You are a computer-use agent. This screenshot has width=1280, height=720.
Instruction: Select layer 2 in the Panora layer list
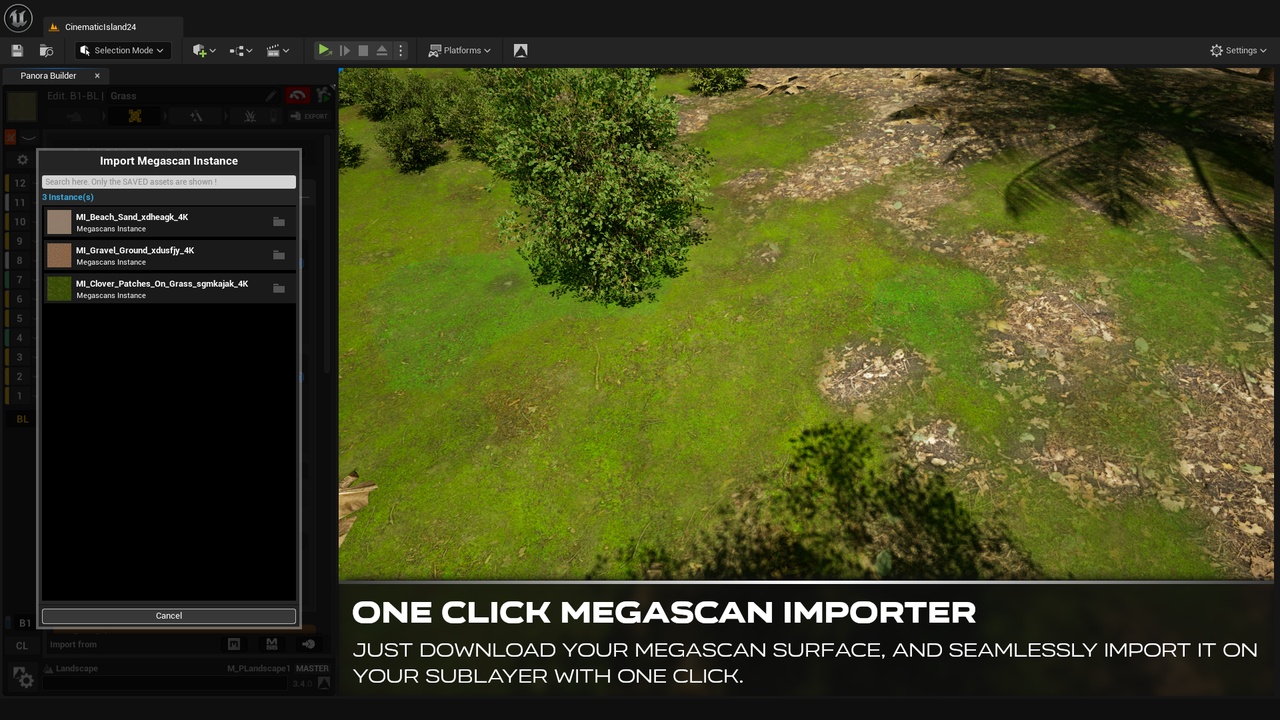click(20, 376)
